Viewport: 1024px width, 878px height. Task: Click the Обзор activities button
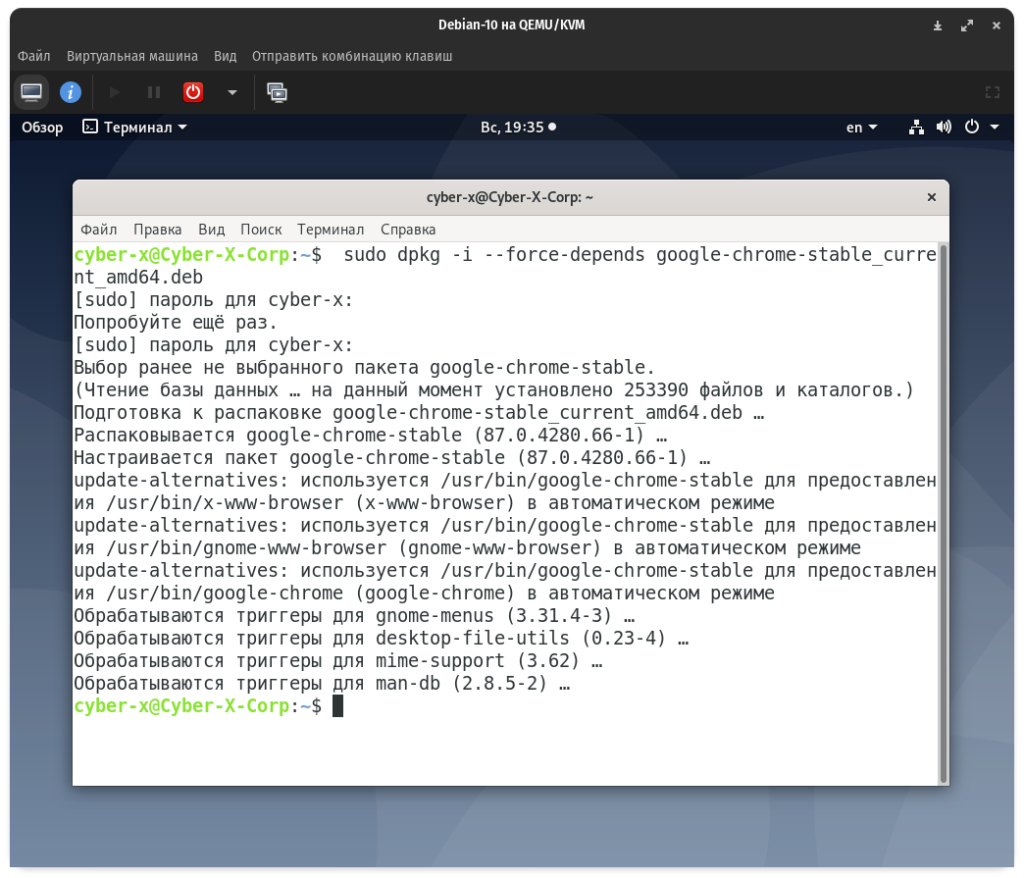coord(42,127)
